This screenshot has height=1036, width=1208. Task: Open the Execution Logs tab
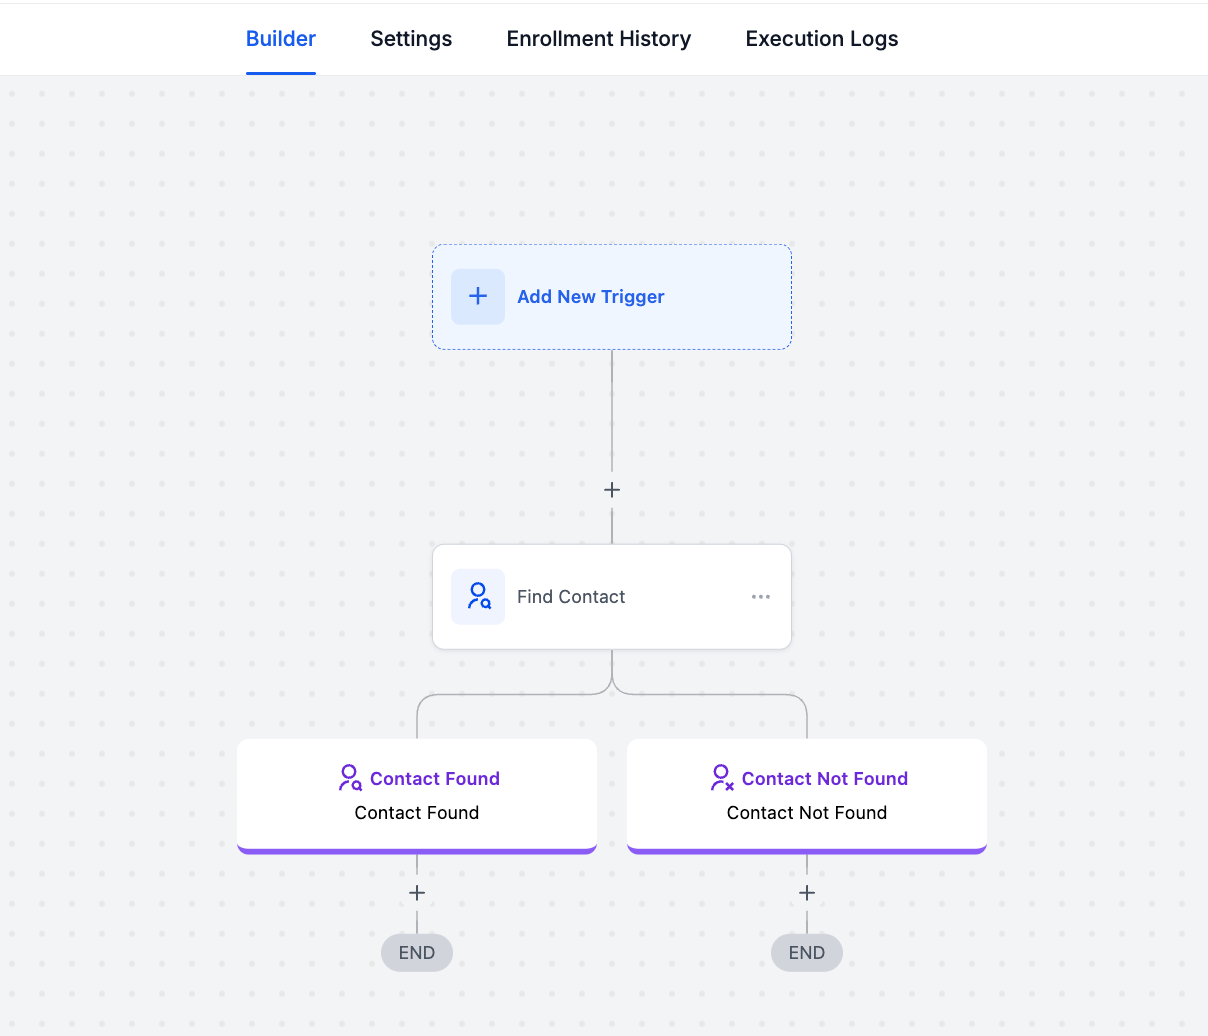[x=821, y=38]
